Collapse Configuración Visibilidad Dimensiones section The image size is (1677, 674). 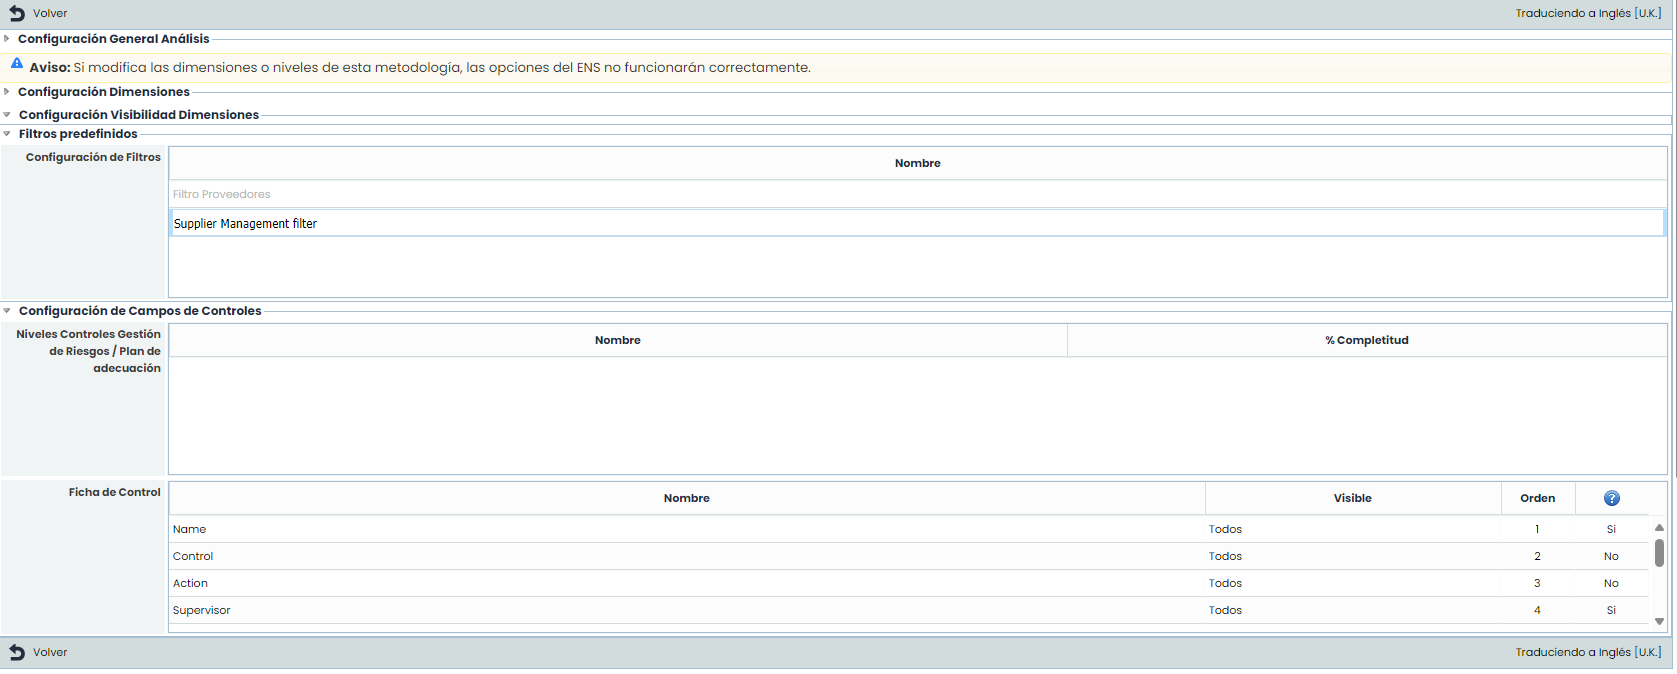click(x=7, y=115)
